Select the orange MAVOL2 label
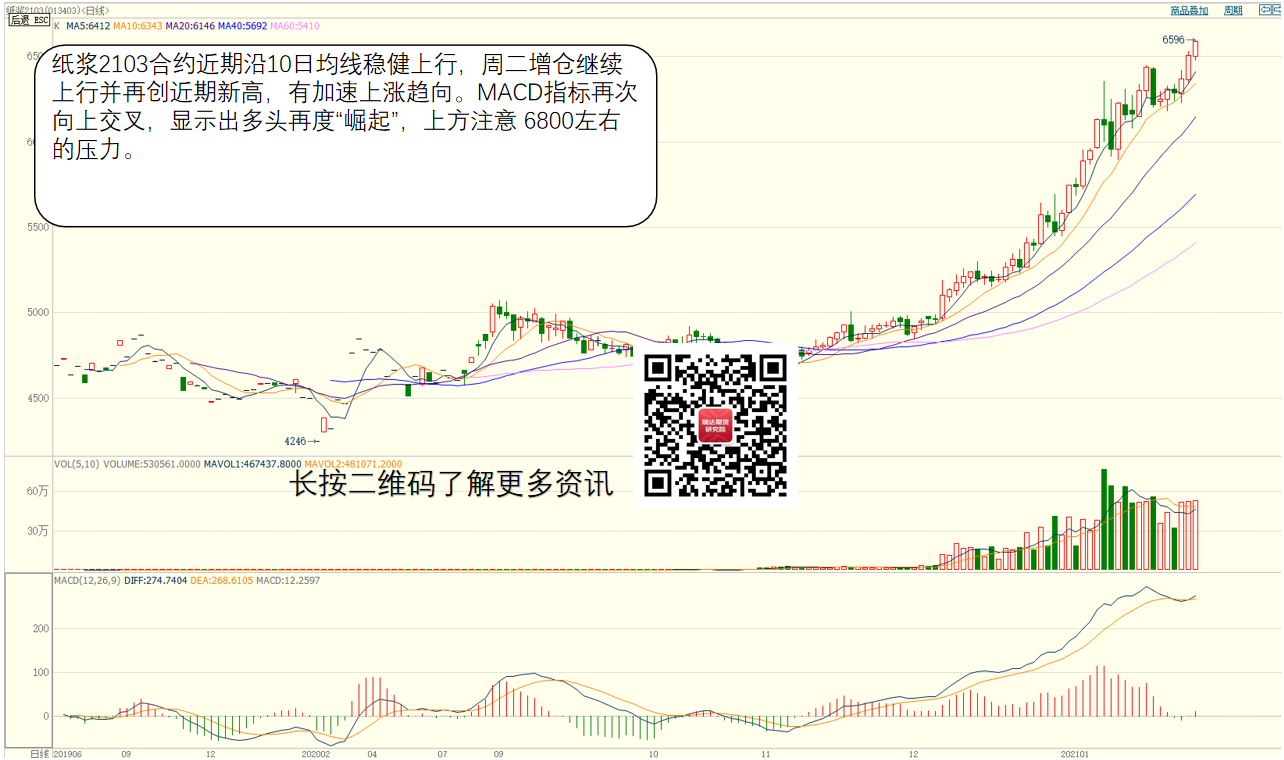Screen dimensions: 1284x760 click(x=353, y=464)
